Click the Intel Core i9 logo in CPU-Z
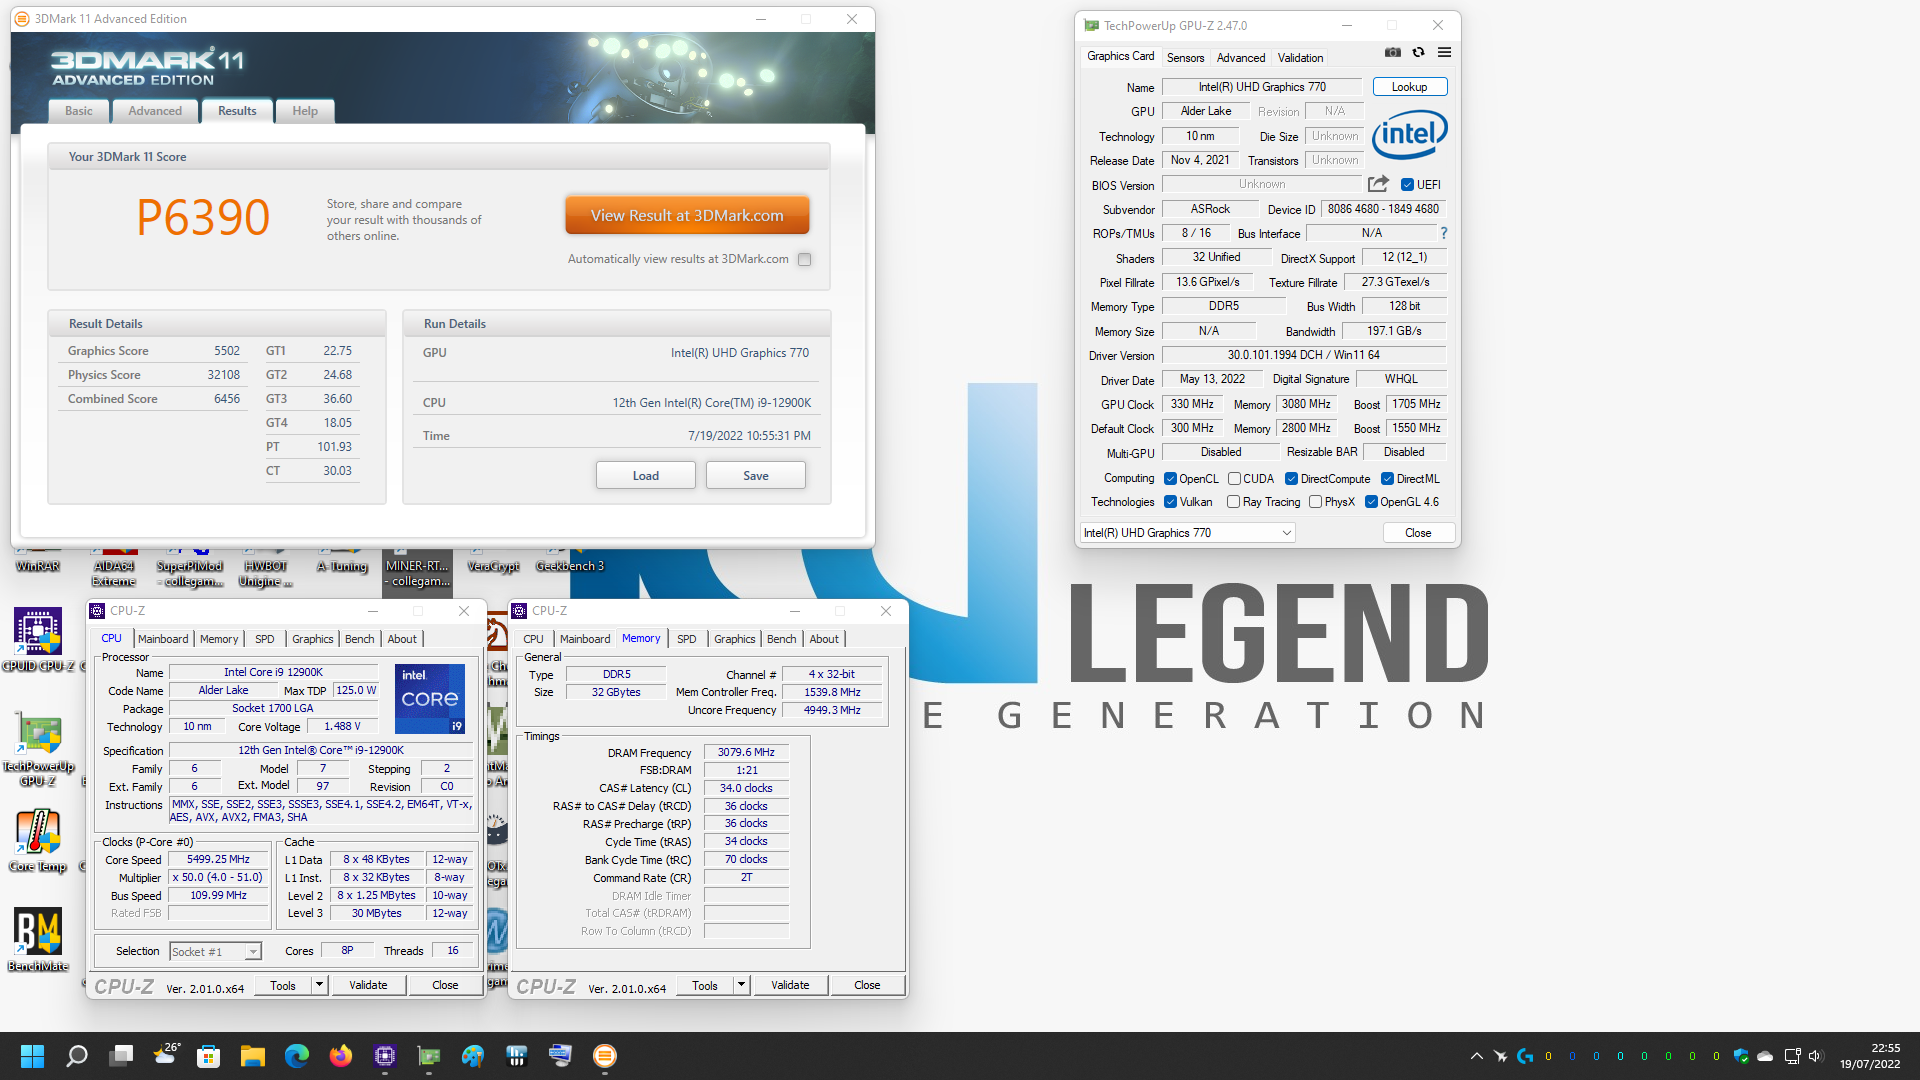 click(430, 698)
